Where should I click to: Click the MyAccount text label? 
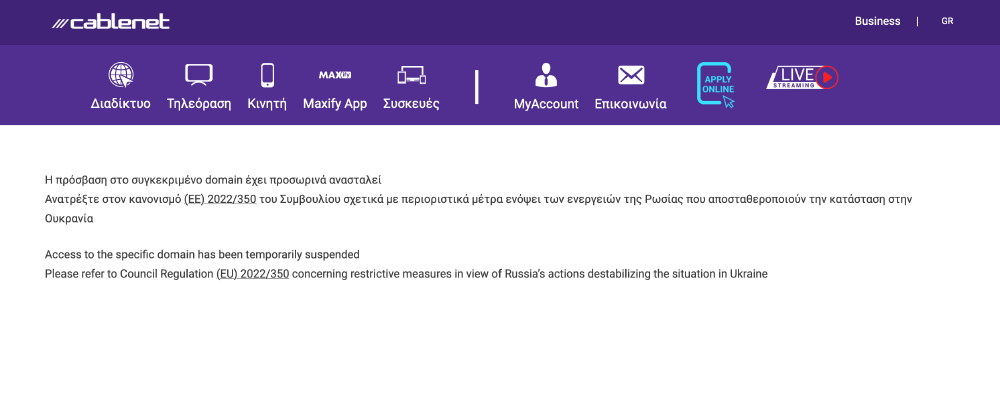pos(546,104)
